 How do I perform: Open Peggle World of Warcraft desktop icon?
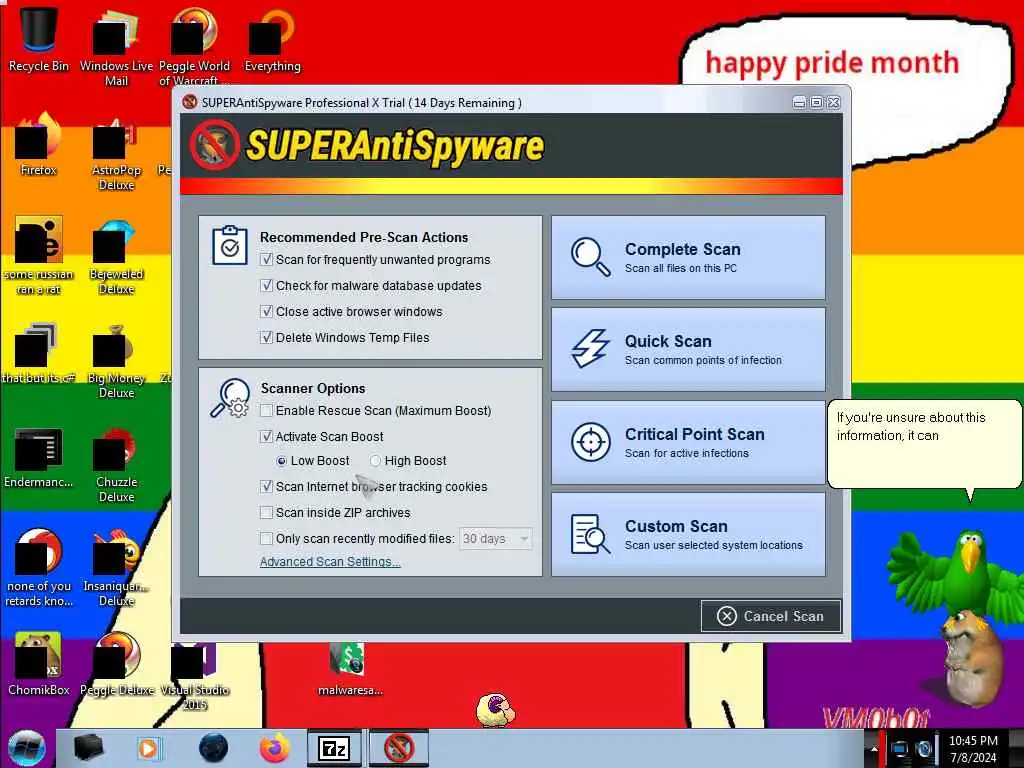click(194, 46)
